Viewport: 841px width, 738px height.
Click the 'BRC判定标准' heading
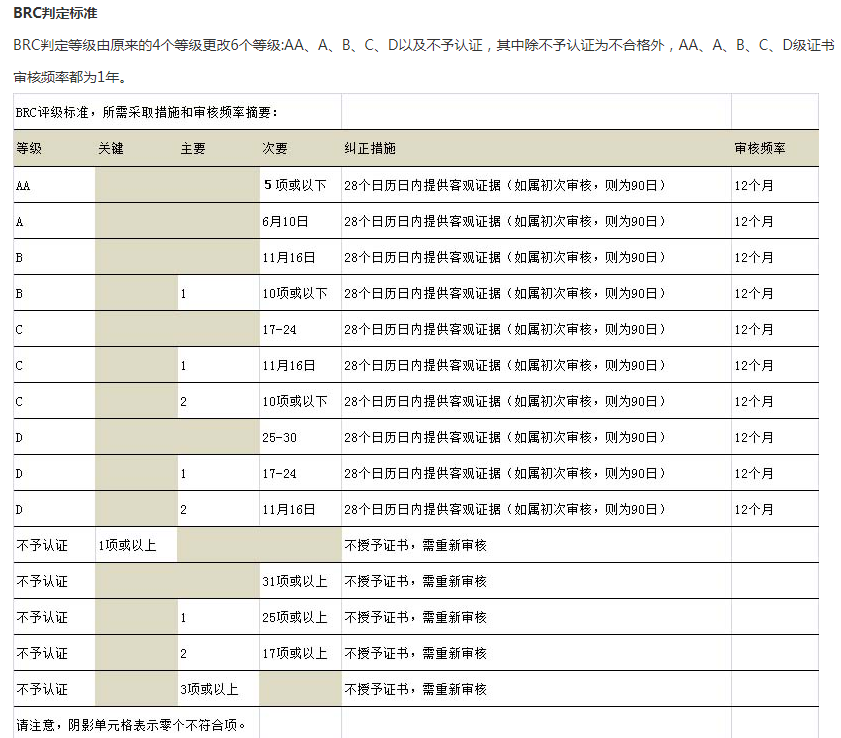(55, 13)
